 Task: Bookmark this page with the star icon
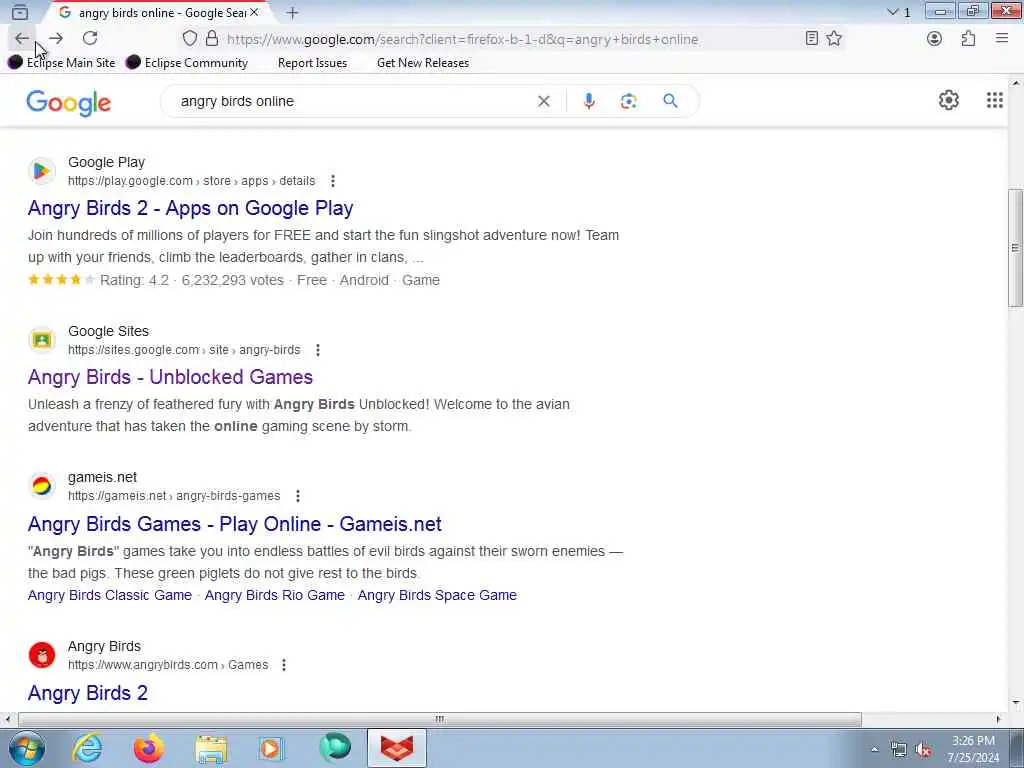coord(834,39)
